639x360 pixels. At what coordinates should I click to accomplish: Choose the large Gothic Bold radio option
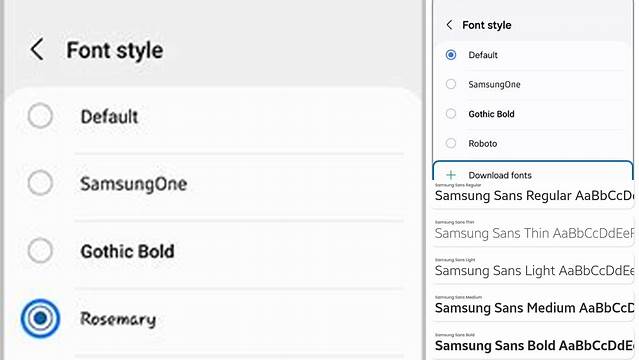pos(40,250)
